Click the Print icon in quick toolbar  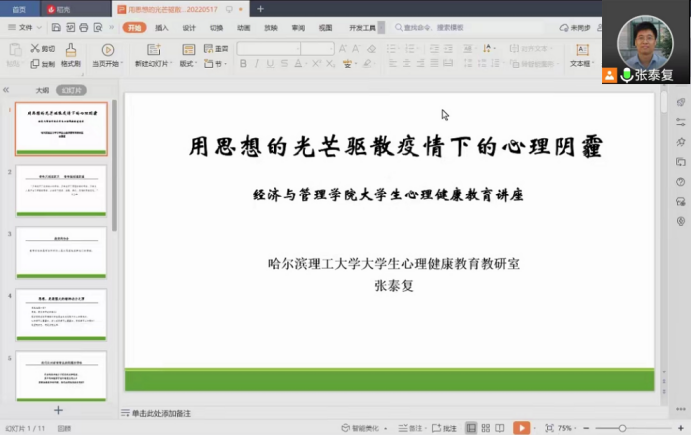click(83, 28)
